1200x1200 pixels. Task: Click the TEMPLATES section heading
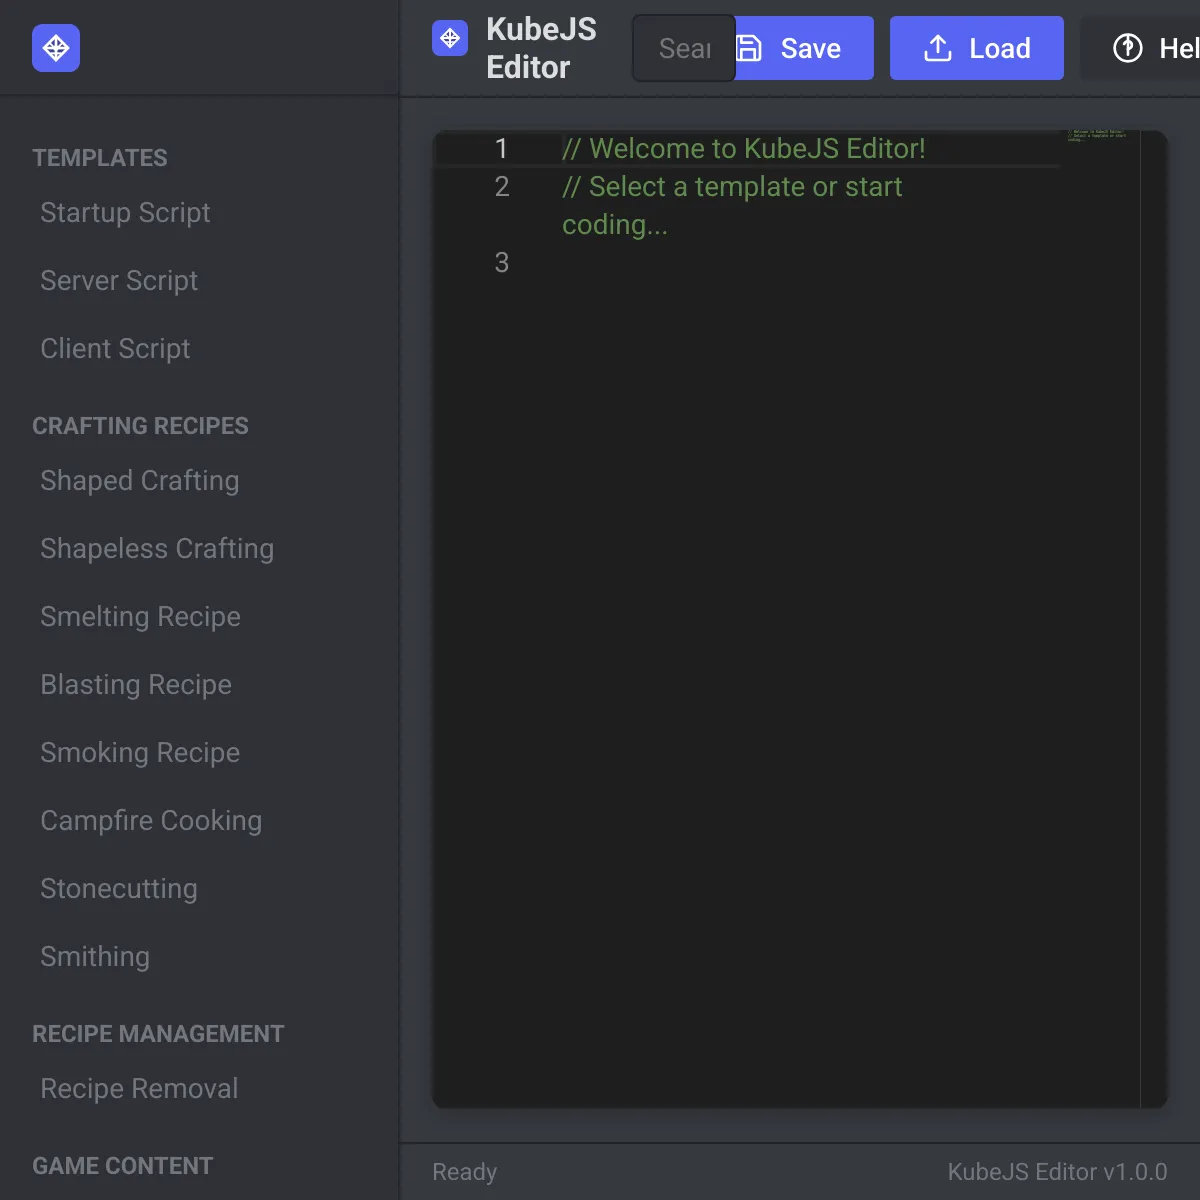click(x=100, y=158)
